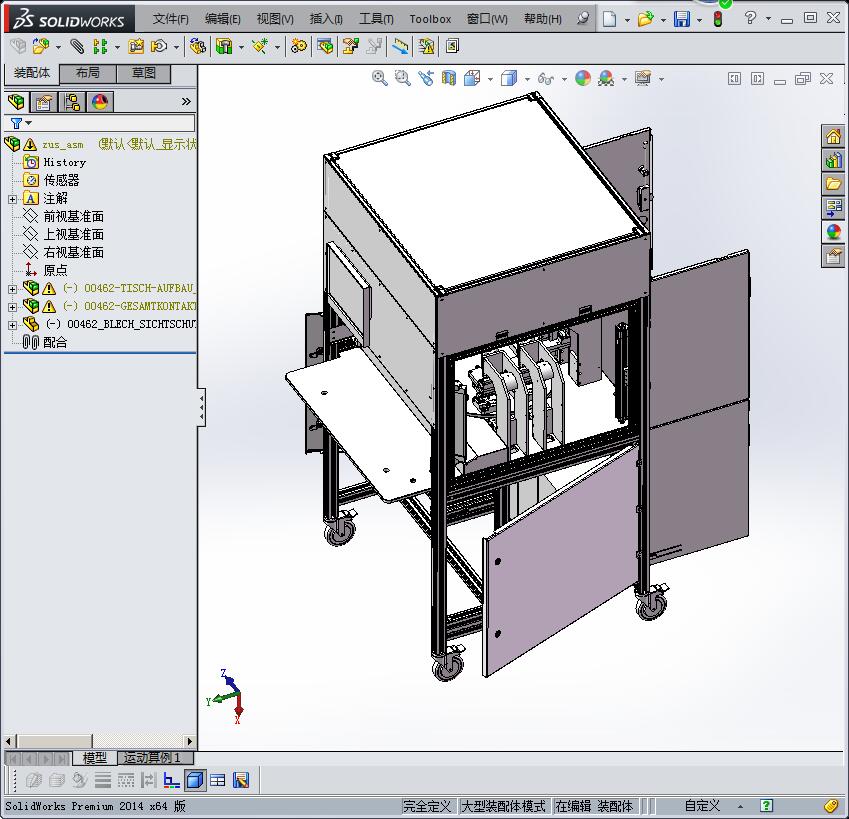Image resolution: width=849 pixels, height=819 pixels.
Task: Select 前视基准面 plane in feature tree
Action: pyautogui.click(x=73, y=216)
